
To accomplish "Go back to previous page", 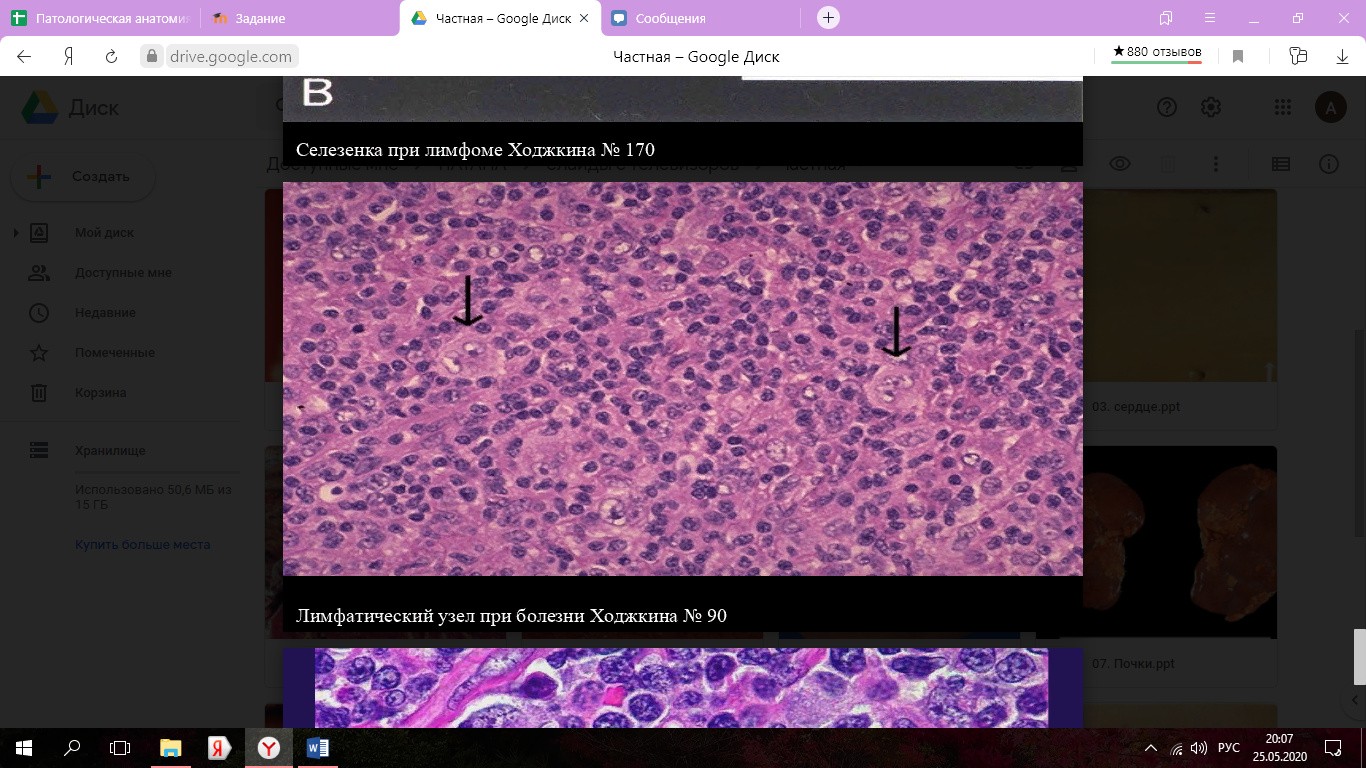I will click(x=24, y=57).
